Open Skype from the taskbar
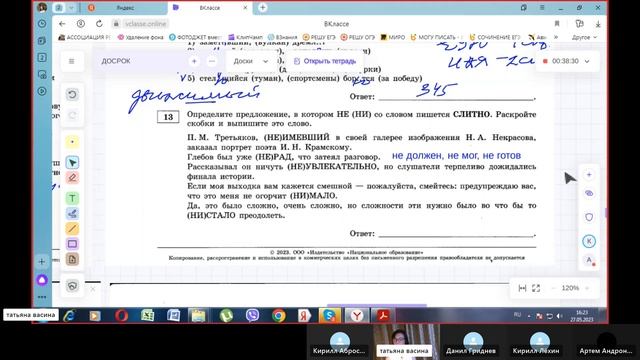640x360 pixels. pyautogui.click(x=330, y=316)
